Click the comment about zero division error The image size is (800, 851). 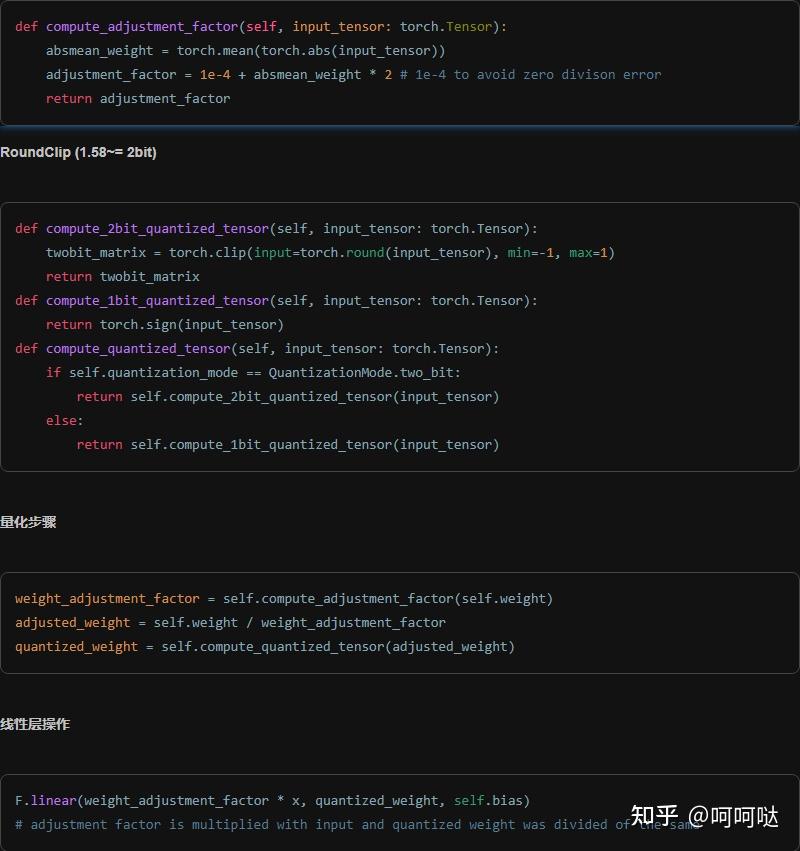[x=530, y=74]
